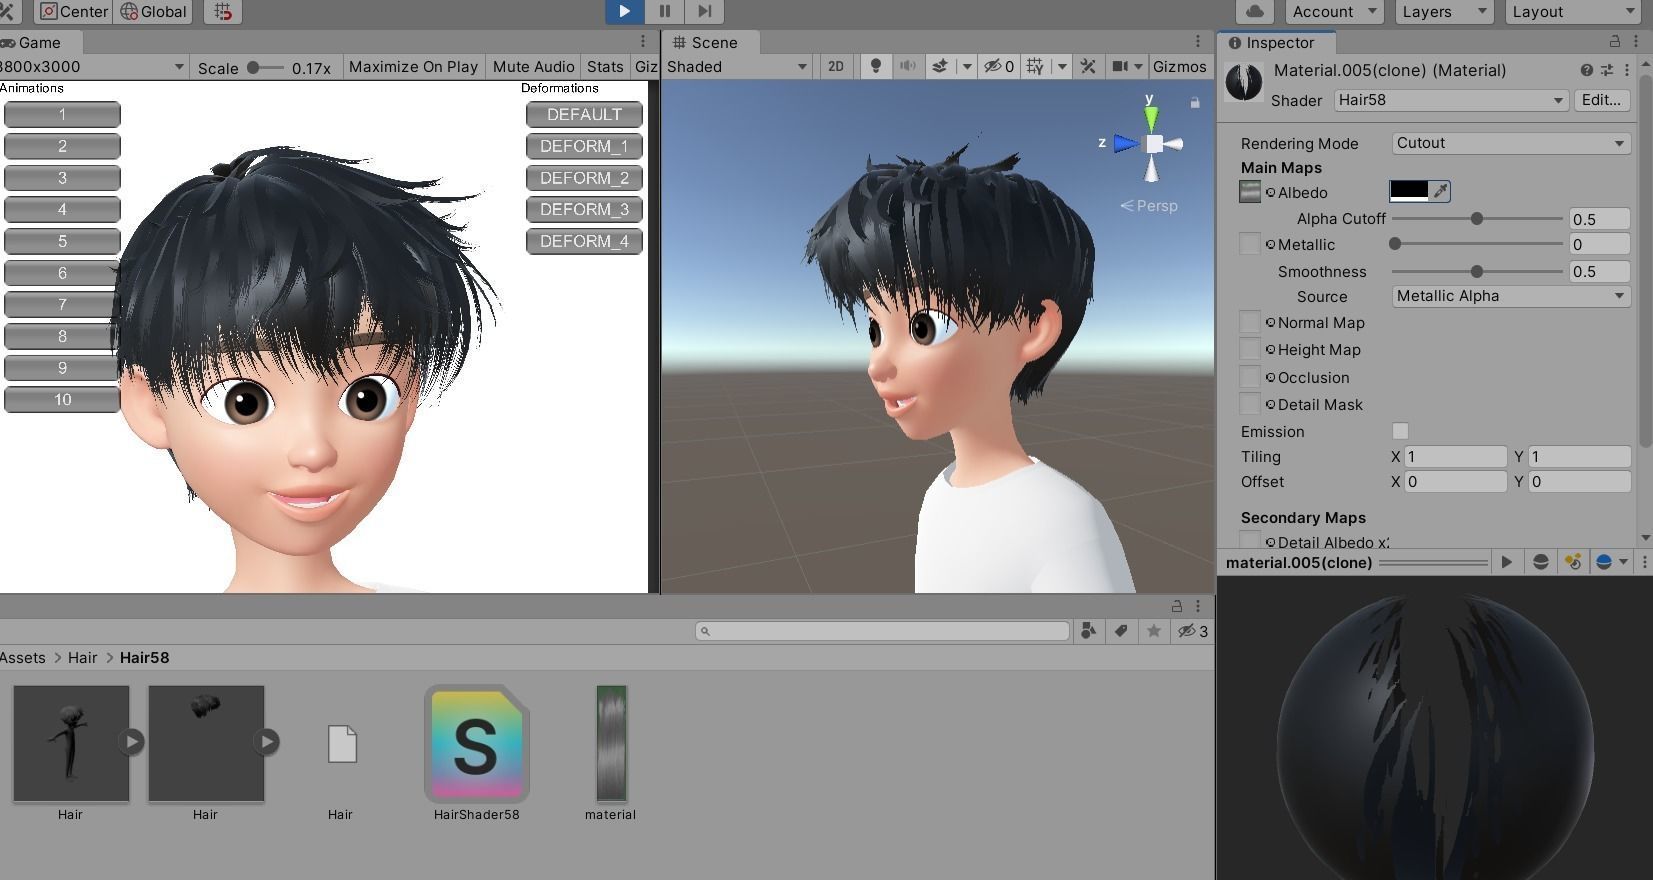Toggle Mute Audio in Game view
This screenshot has height=880, width=1653.
(x=533, y=66)
